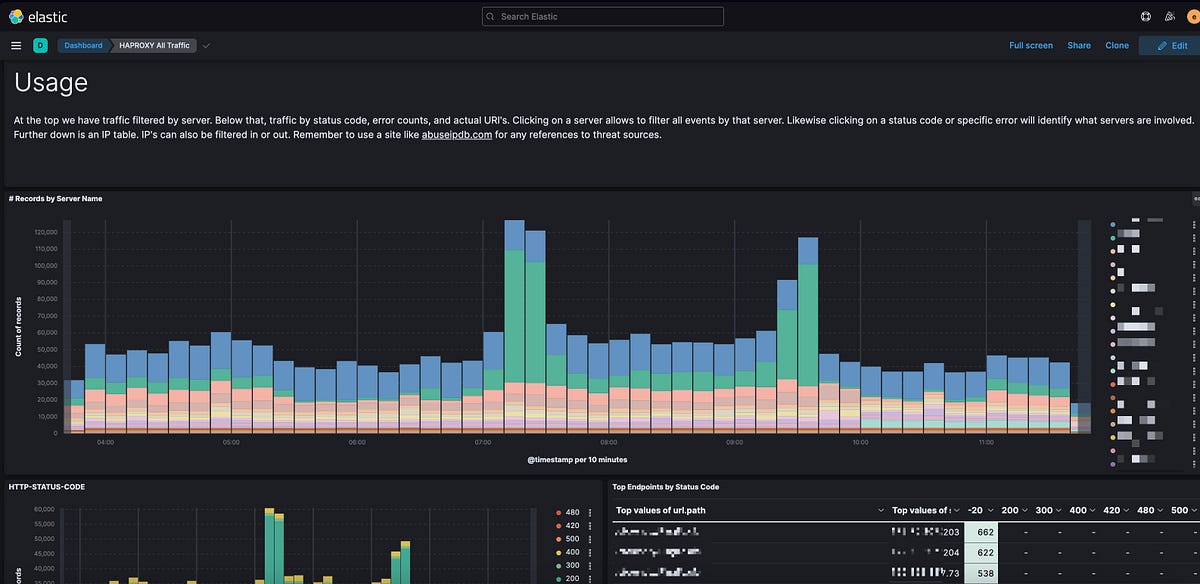Open the help icon in the top bar
The height and width of the screenshot is (584, 1200).
click(x=1143, y=16)
